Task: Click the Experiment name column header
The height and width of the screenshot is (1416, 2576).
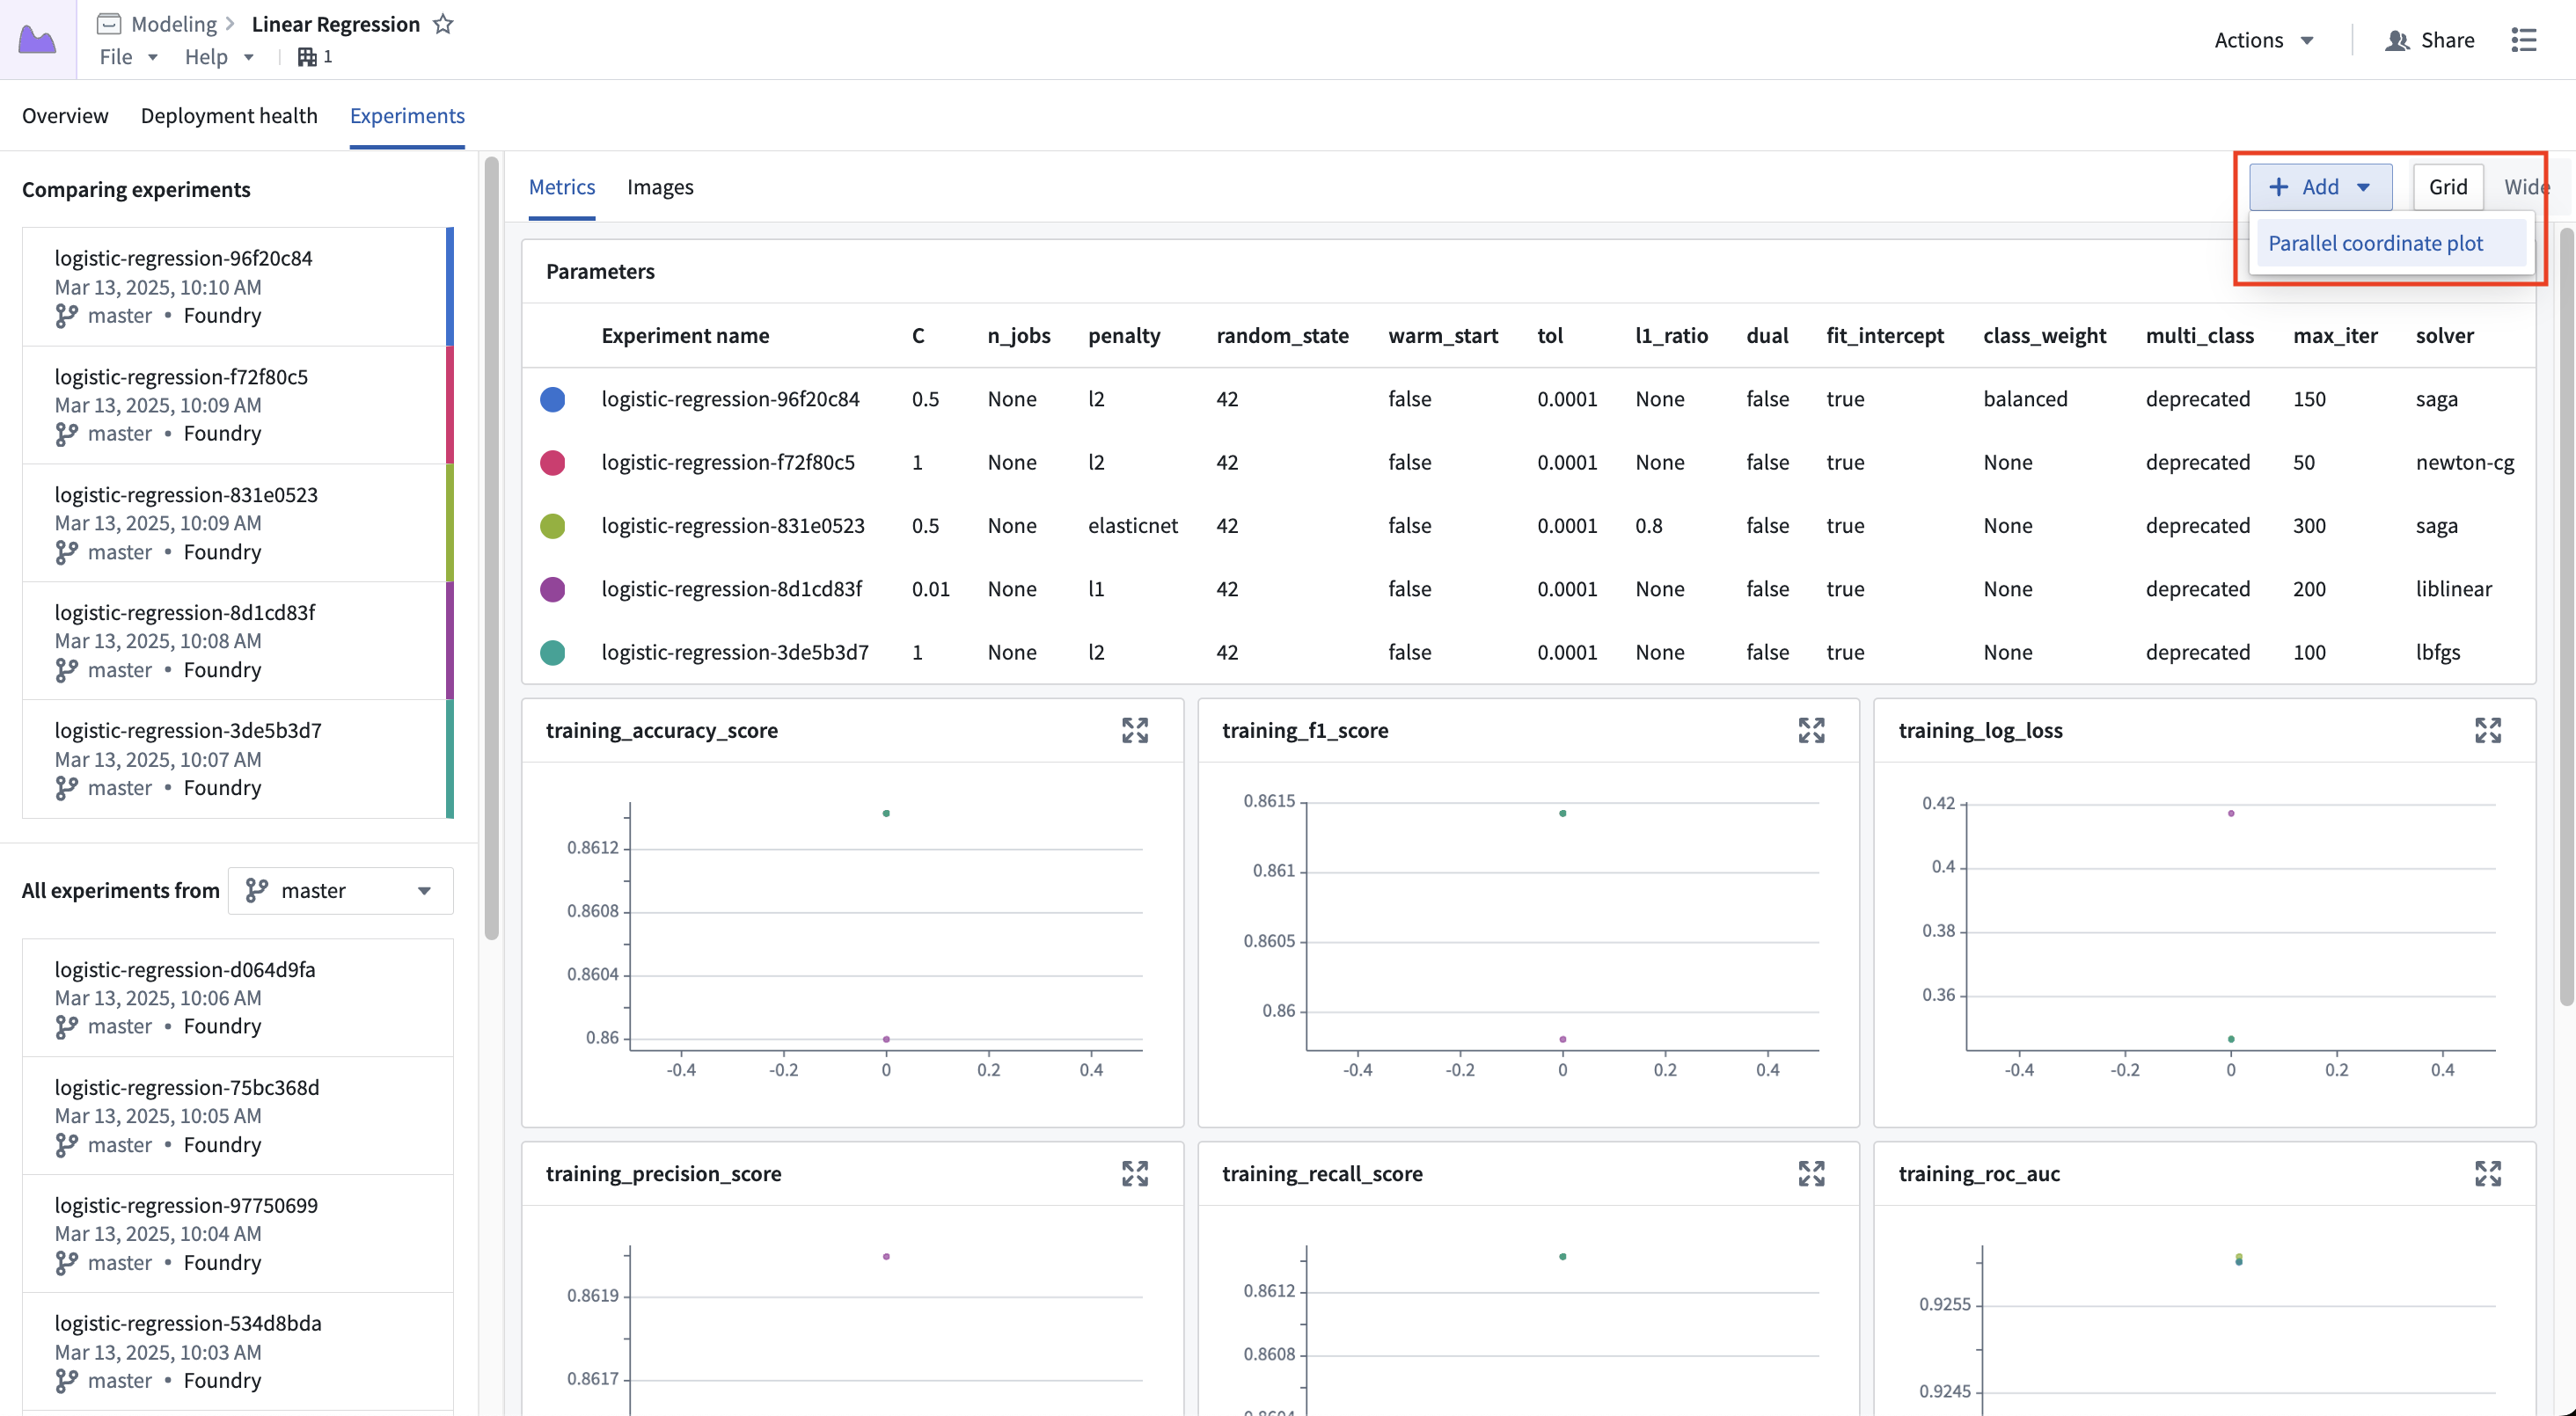Action: tap(685, 336)
